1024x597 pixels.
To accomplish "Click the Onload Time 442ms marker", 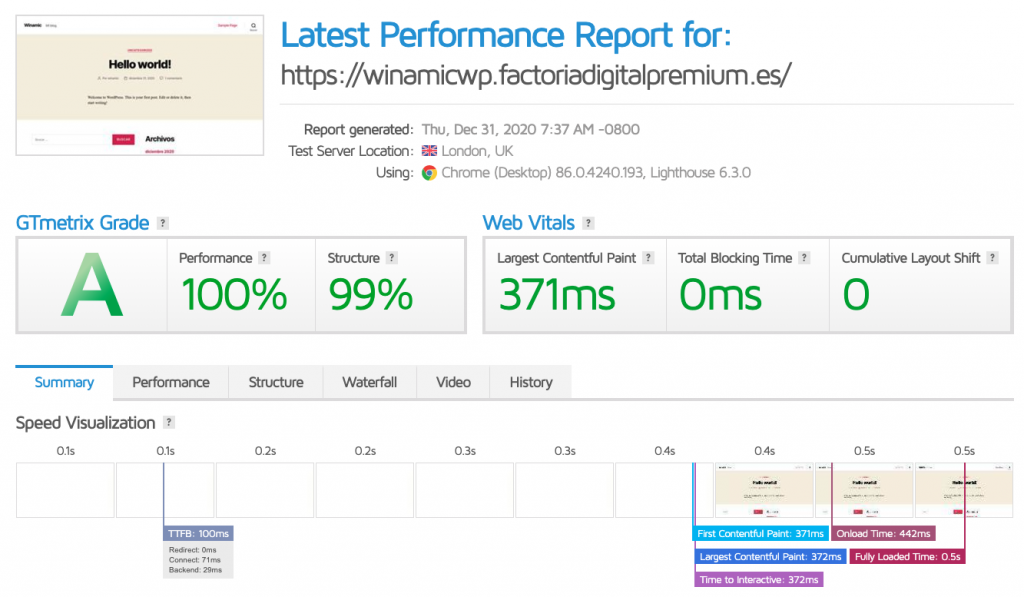I will coord(883,534).
